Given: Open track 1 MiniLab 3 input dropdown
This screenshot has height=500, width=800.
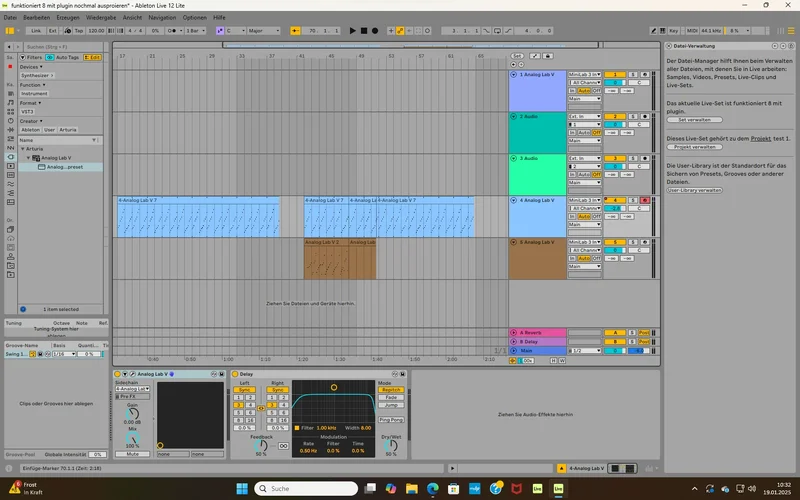Looking at the screenshot, I should point(585,74).
